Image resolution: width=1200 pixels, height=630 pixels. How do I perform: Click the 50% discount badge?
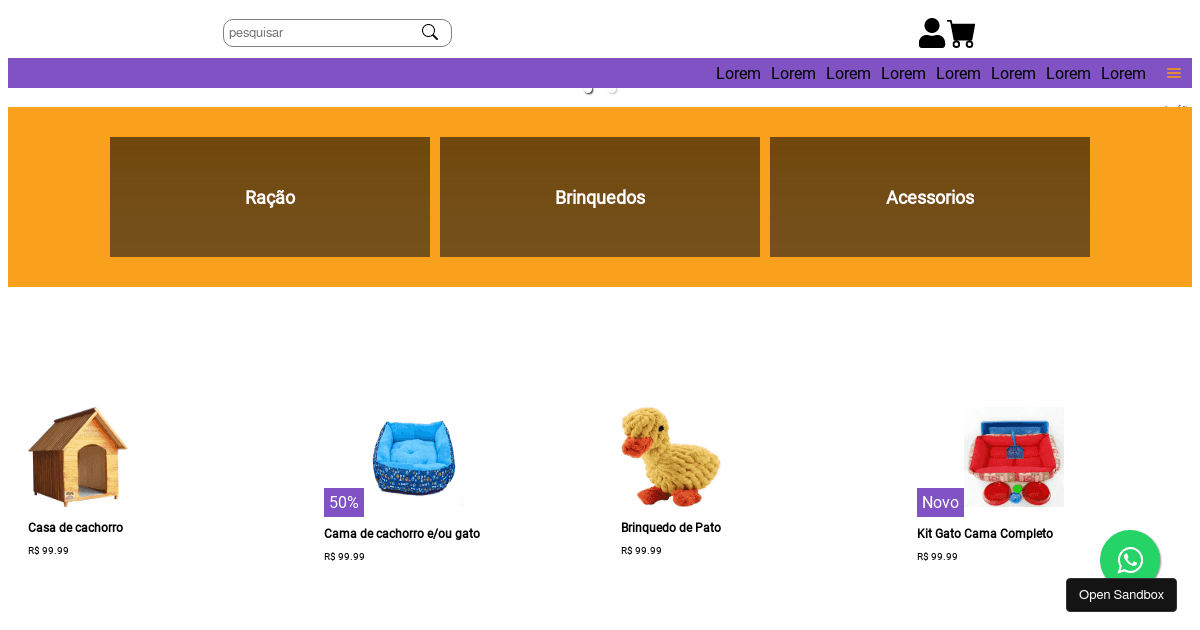(x=344, y=502)
